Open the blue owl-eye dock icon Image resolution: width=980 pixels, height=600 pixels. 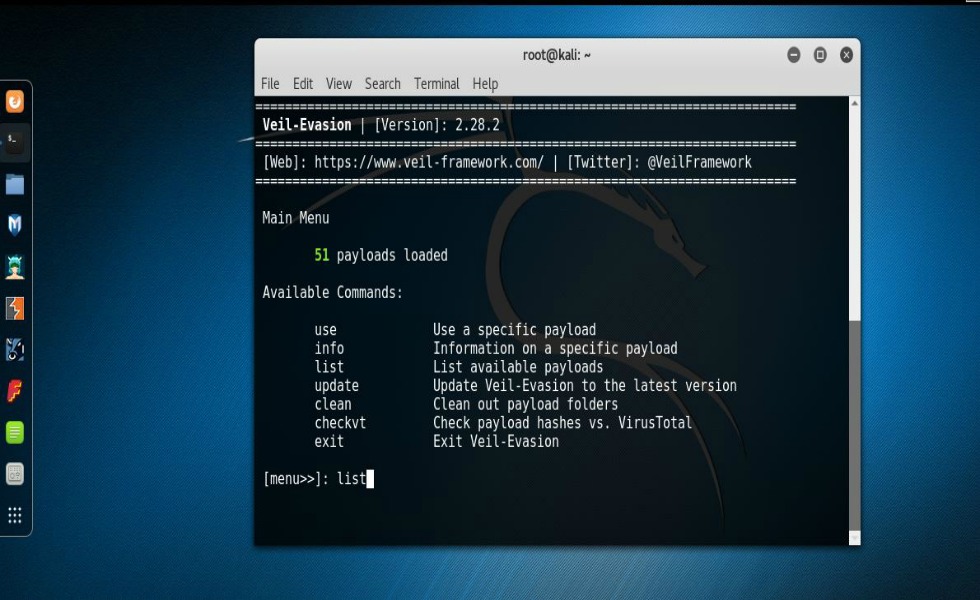tap(15, 349)
